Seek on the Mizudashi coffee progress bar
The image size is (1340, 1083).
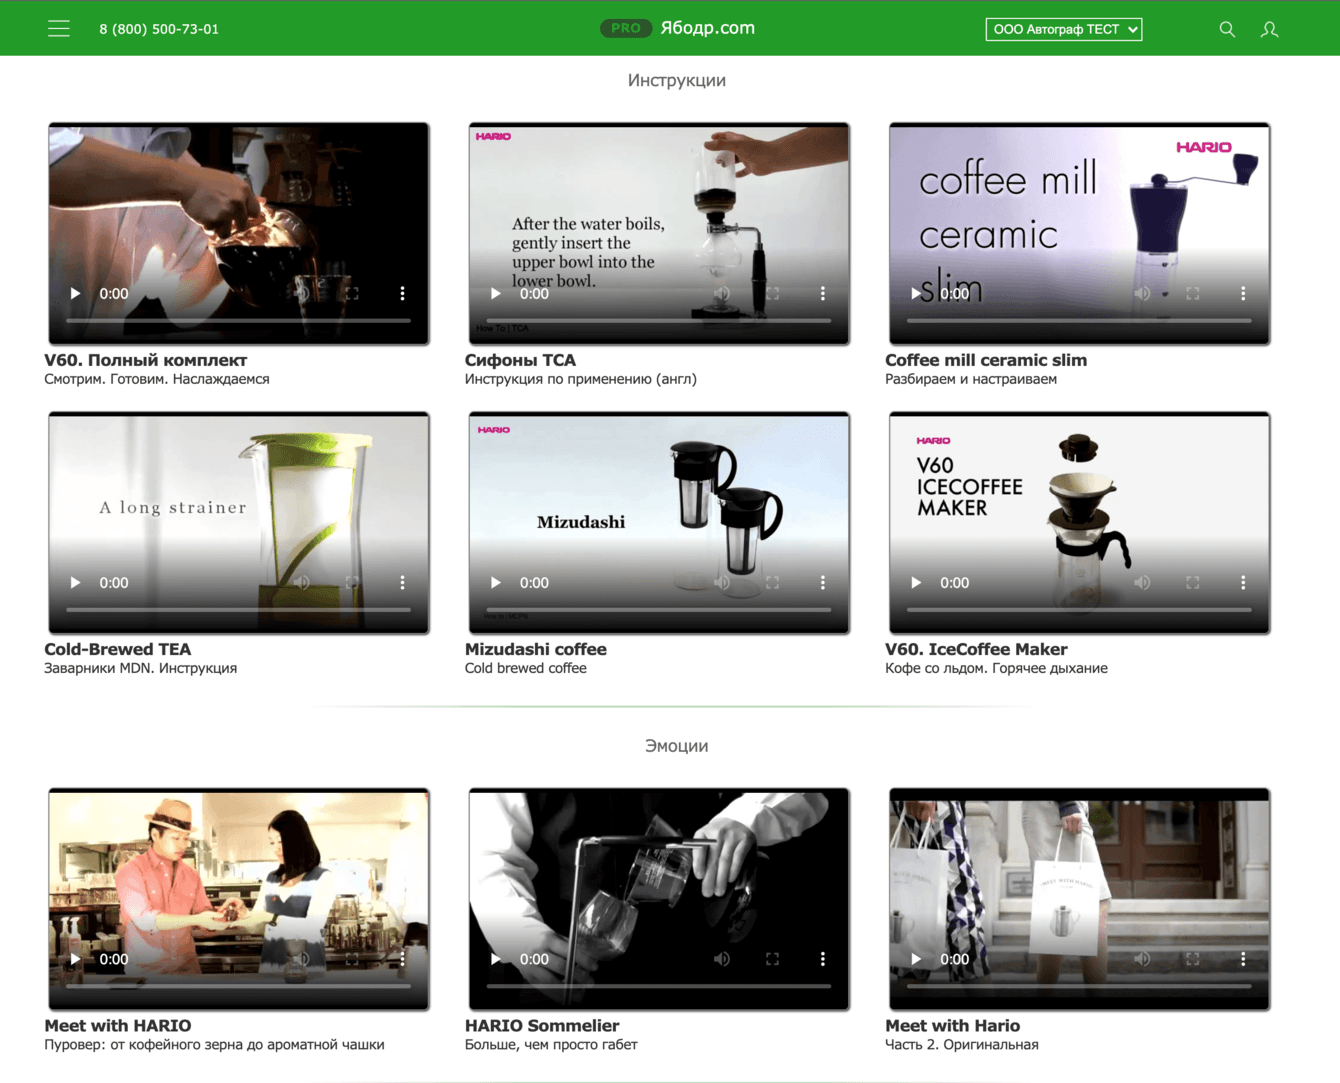(659, 609)
